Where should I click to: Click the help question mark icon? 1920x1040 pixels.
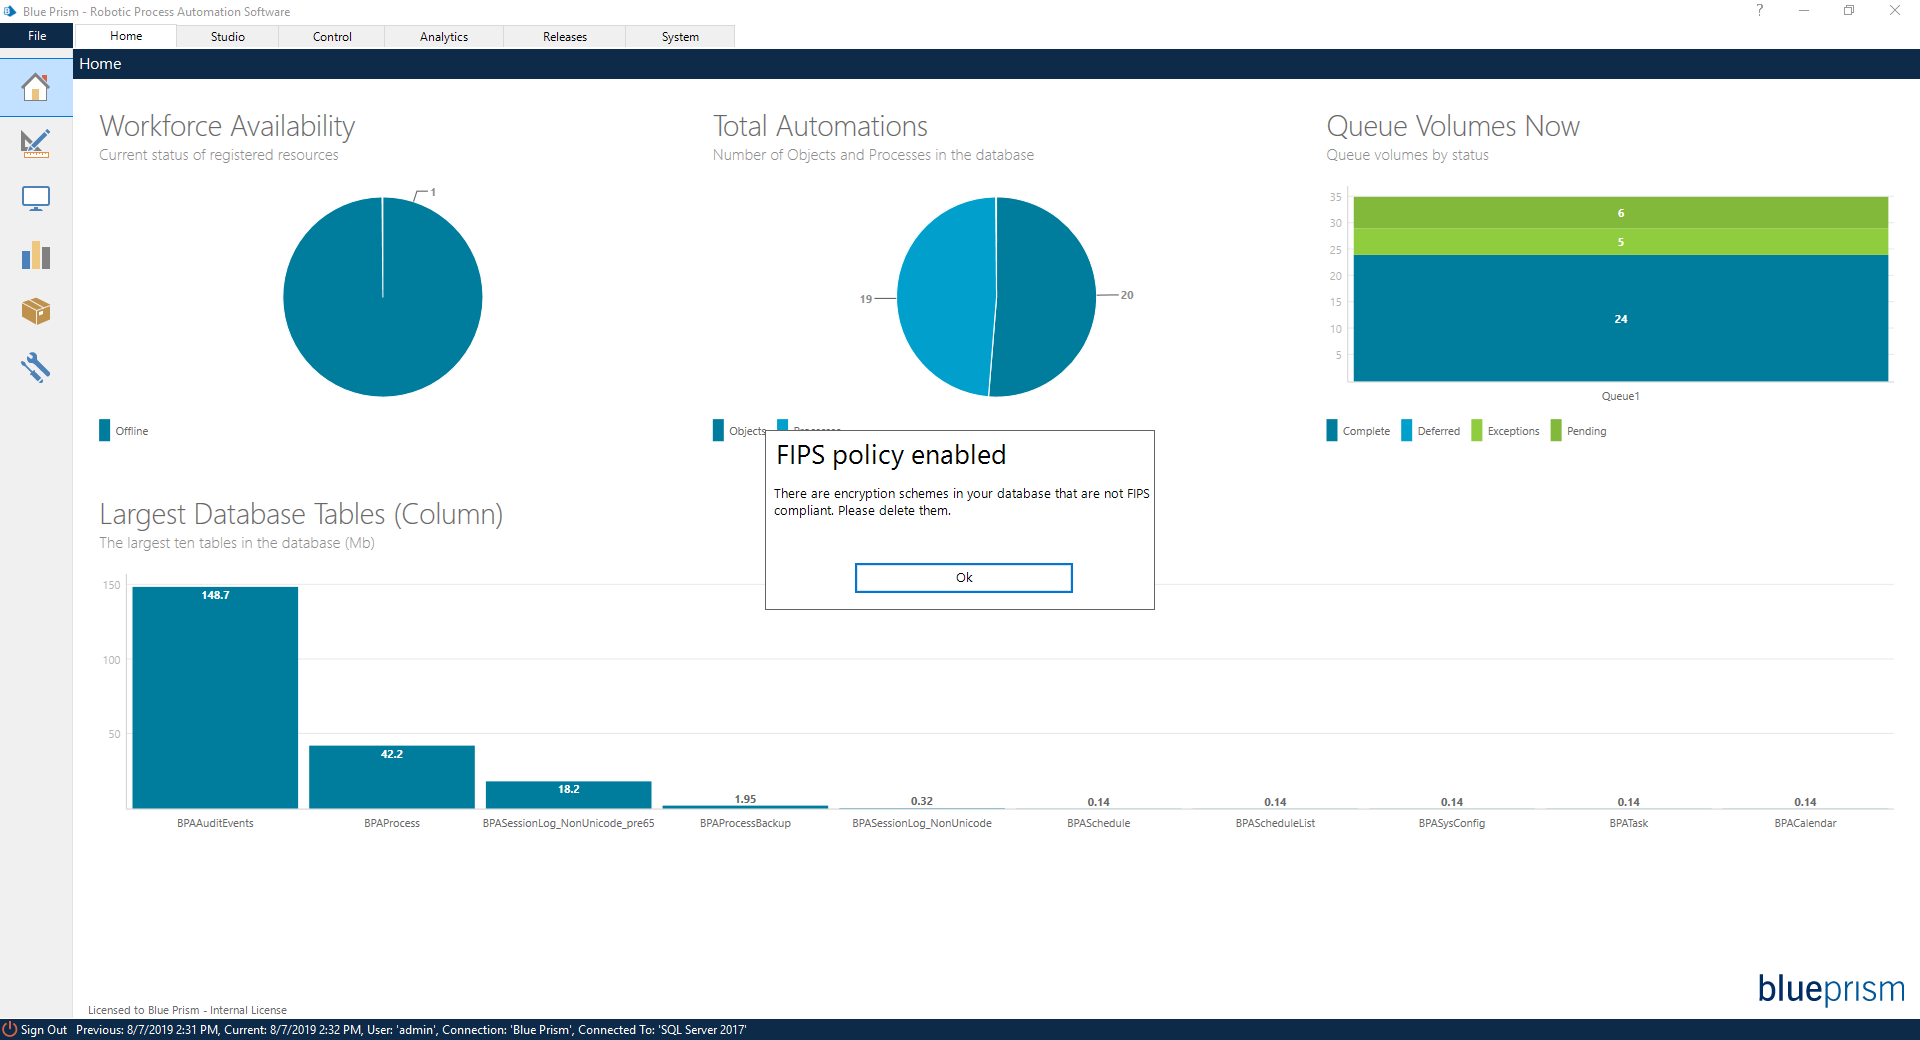(1759, 11)
